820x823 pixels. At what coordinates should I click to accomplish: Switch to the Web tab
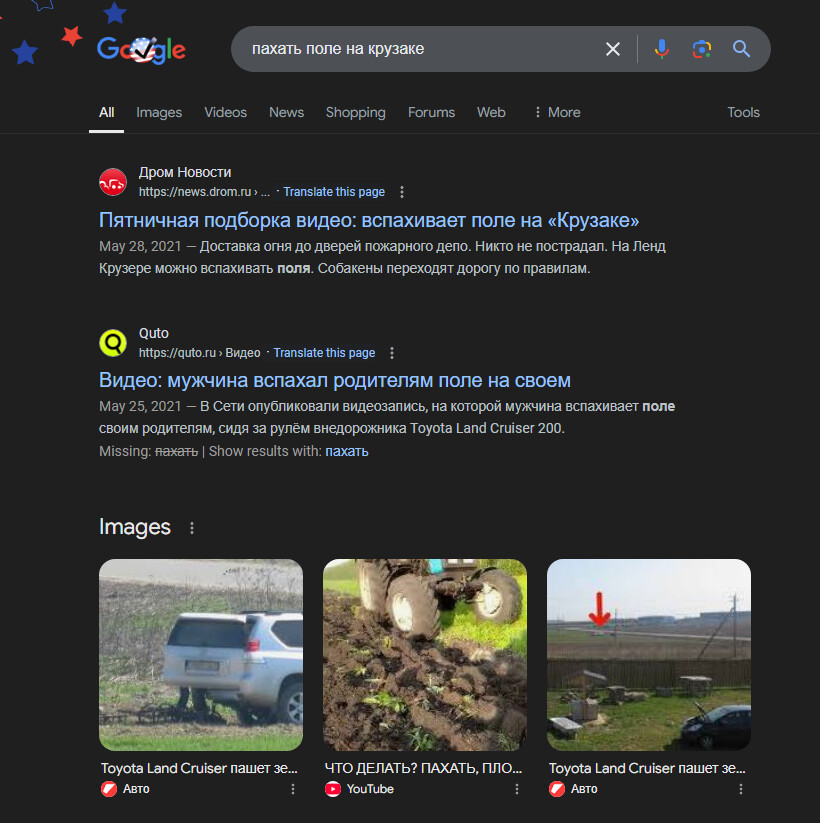[x=491, y=112]
